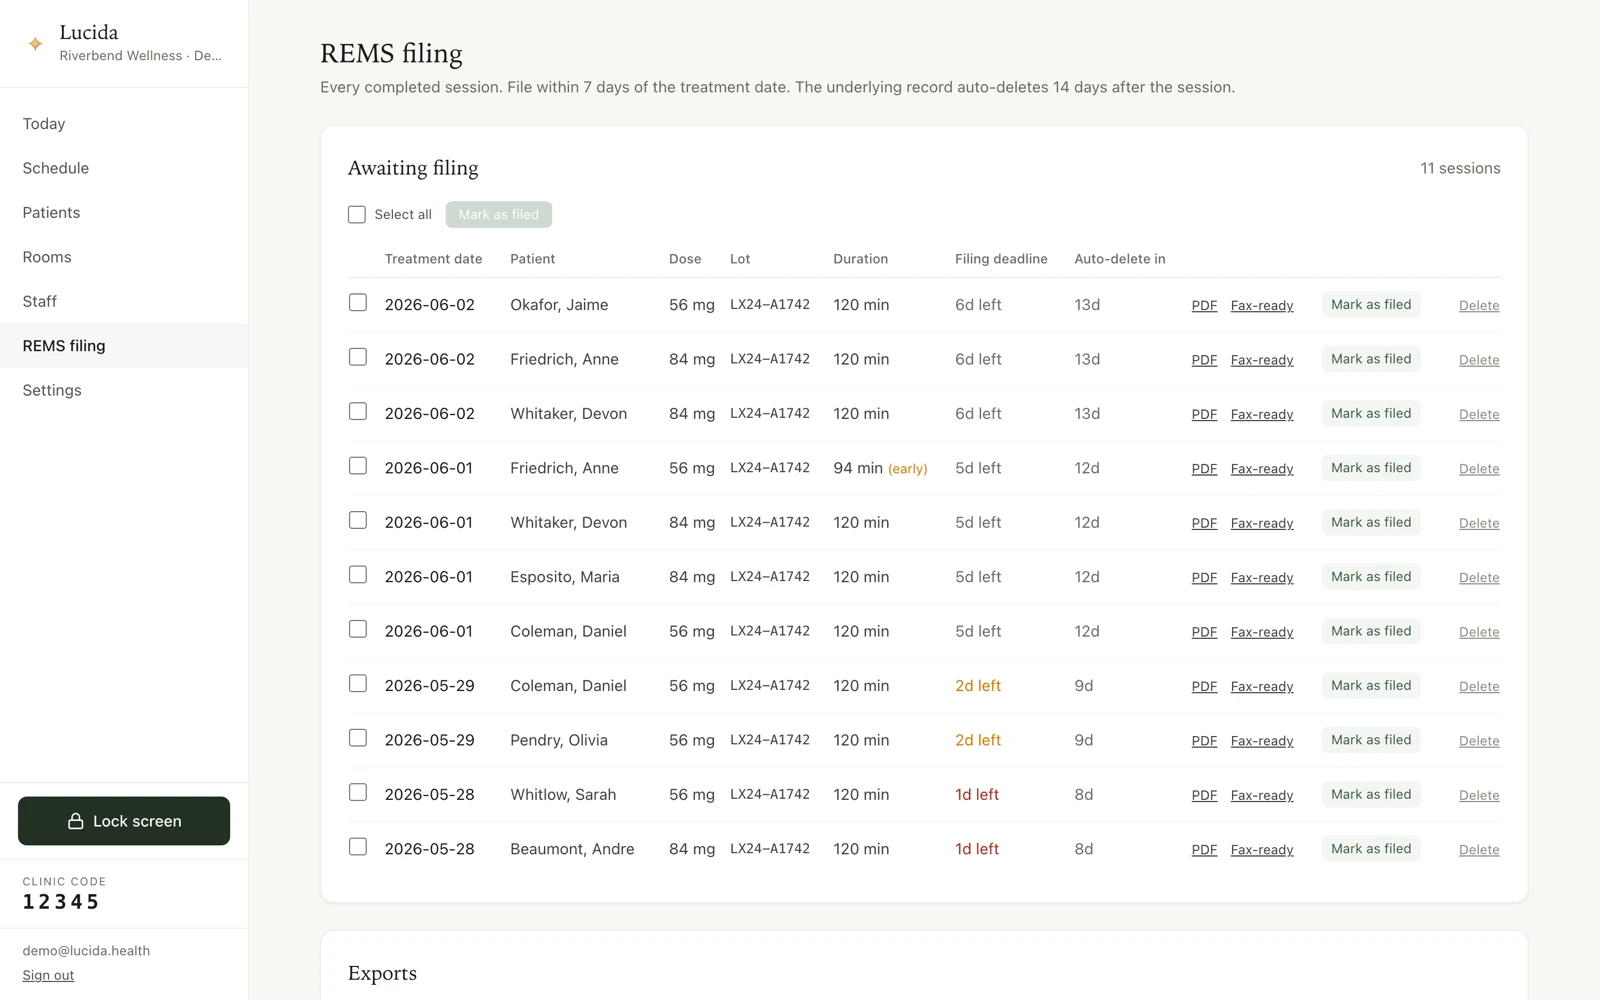Image resolution: width=1600 pixels, height=1000 pixels.
Task: Click the Lock screen button
Action: 124,821
